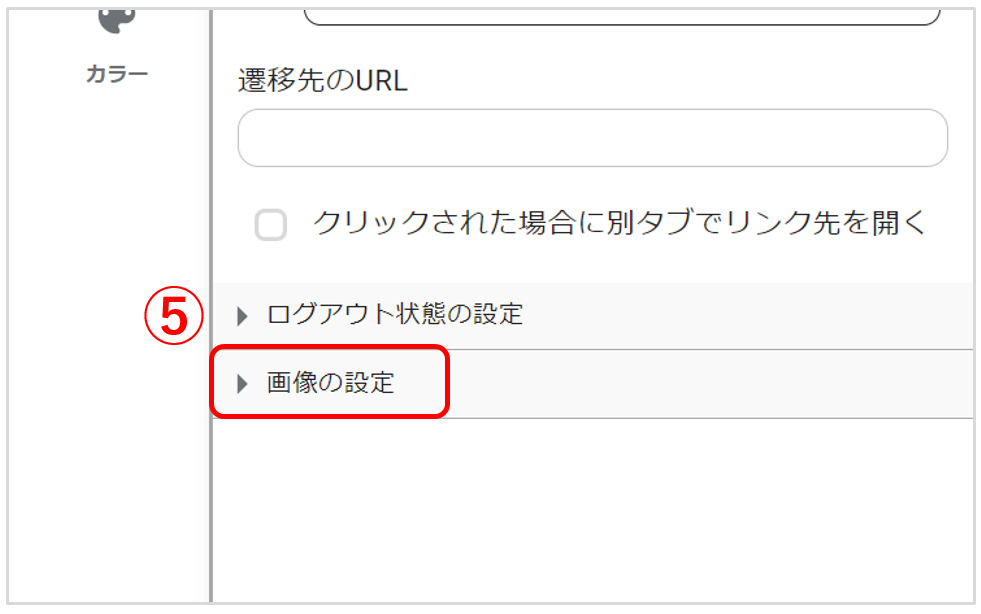Screen dimensions: 981x614
Task: Expand 画像の設定 via its triangle arrow
Action: (242, 384)
